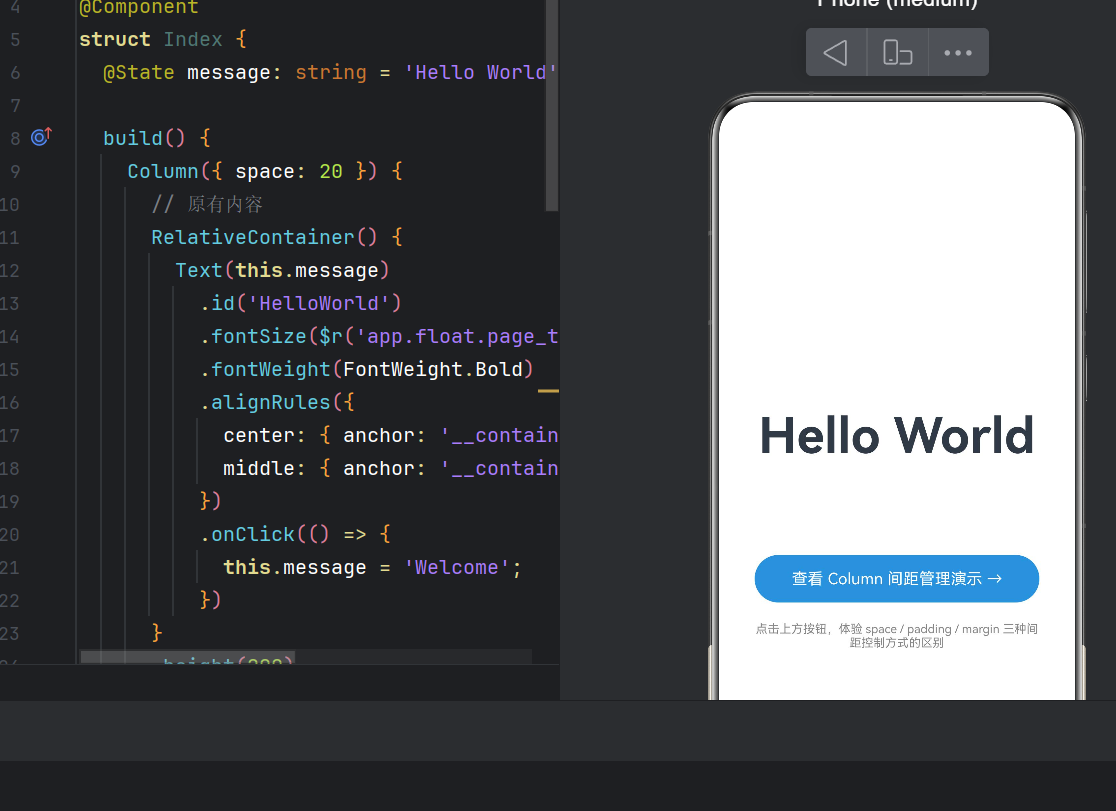Screen dimensions: 1116x811
Task: Click the 'middle:' anchor line
Action: tap(390, 469)
